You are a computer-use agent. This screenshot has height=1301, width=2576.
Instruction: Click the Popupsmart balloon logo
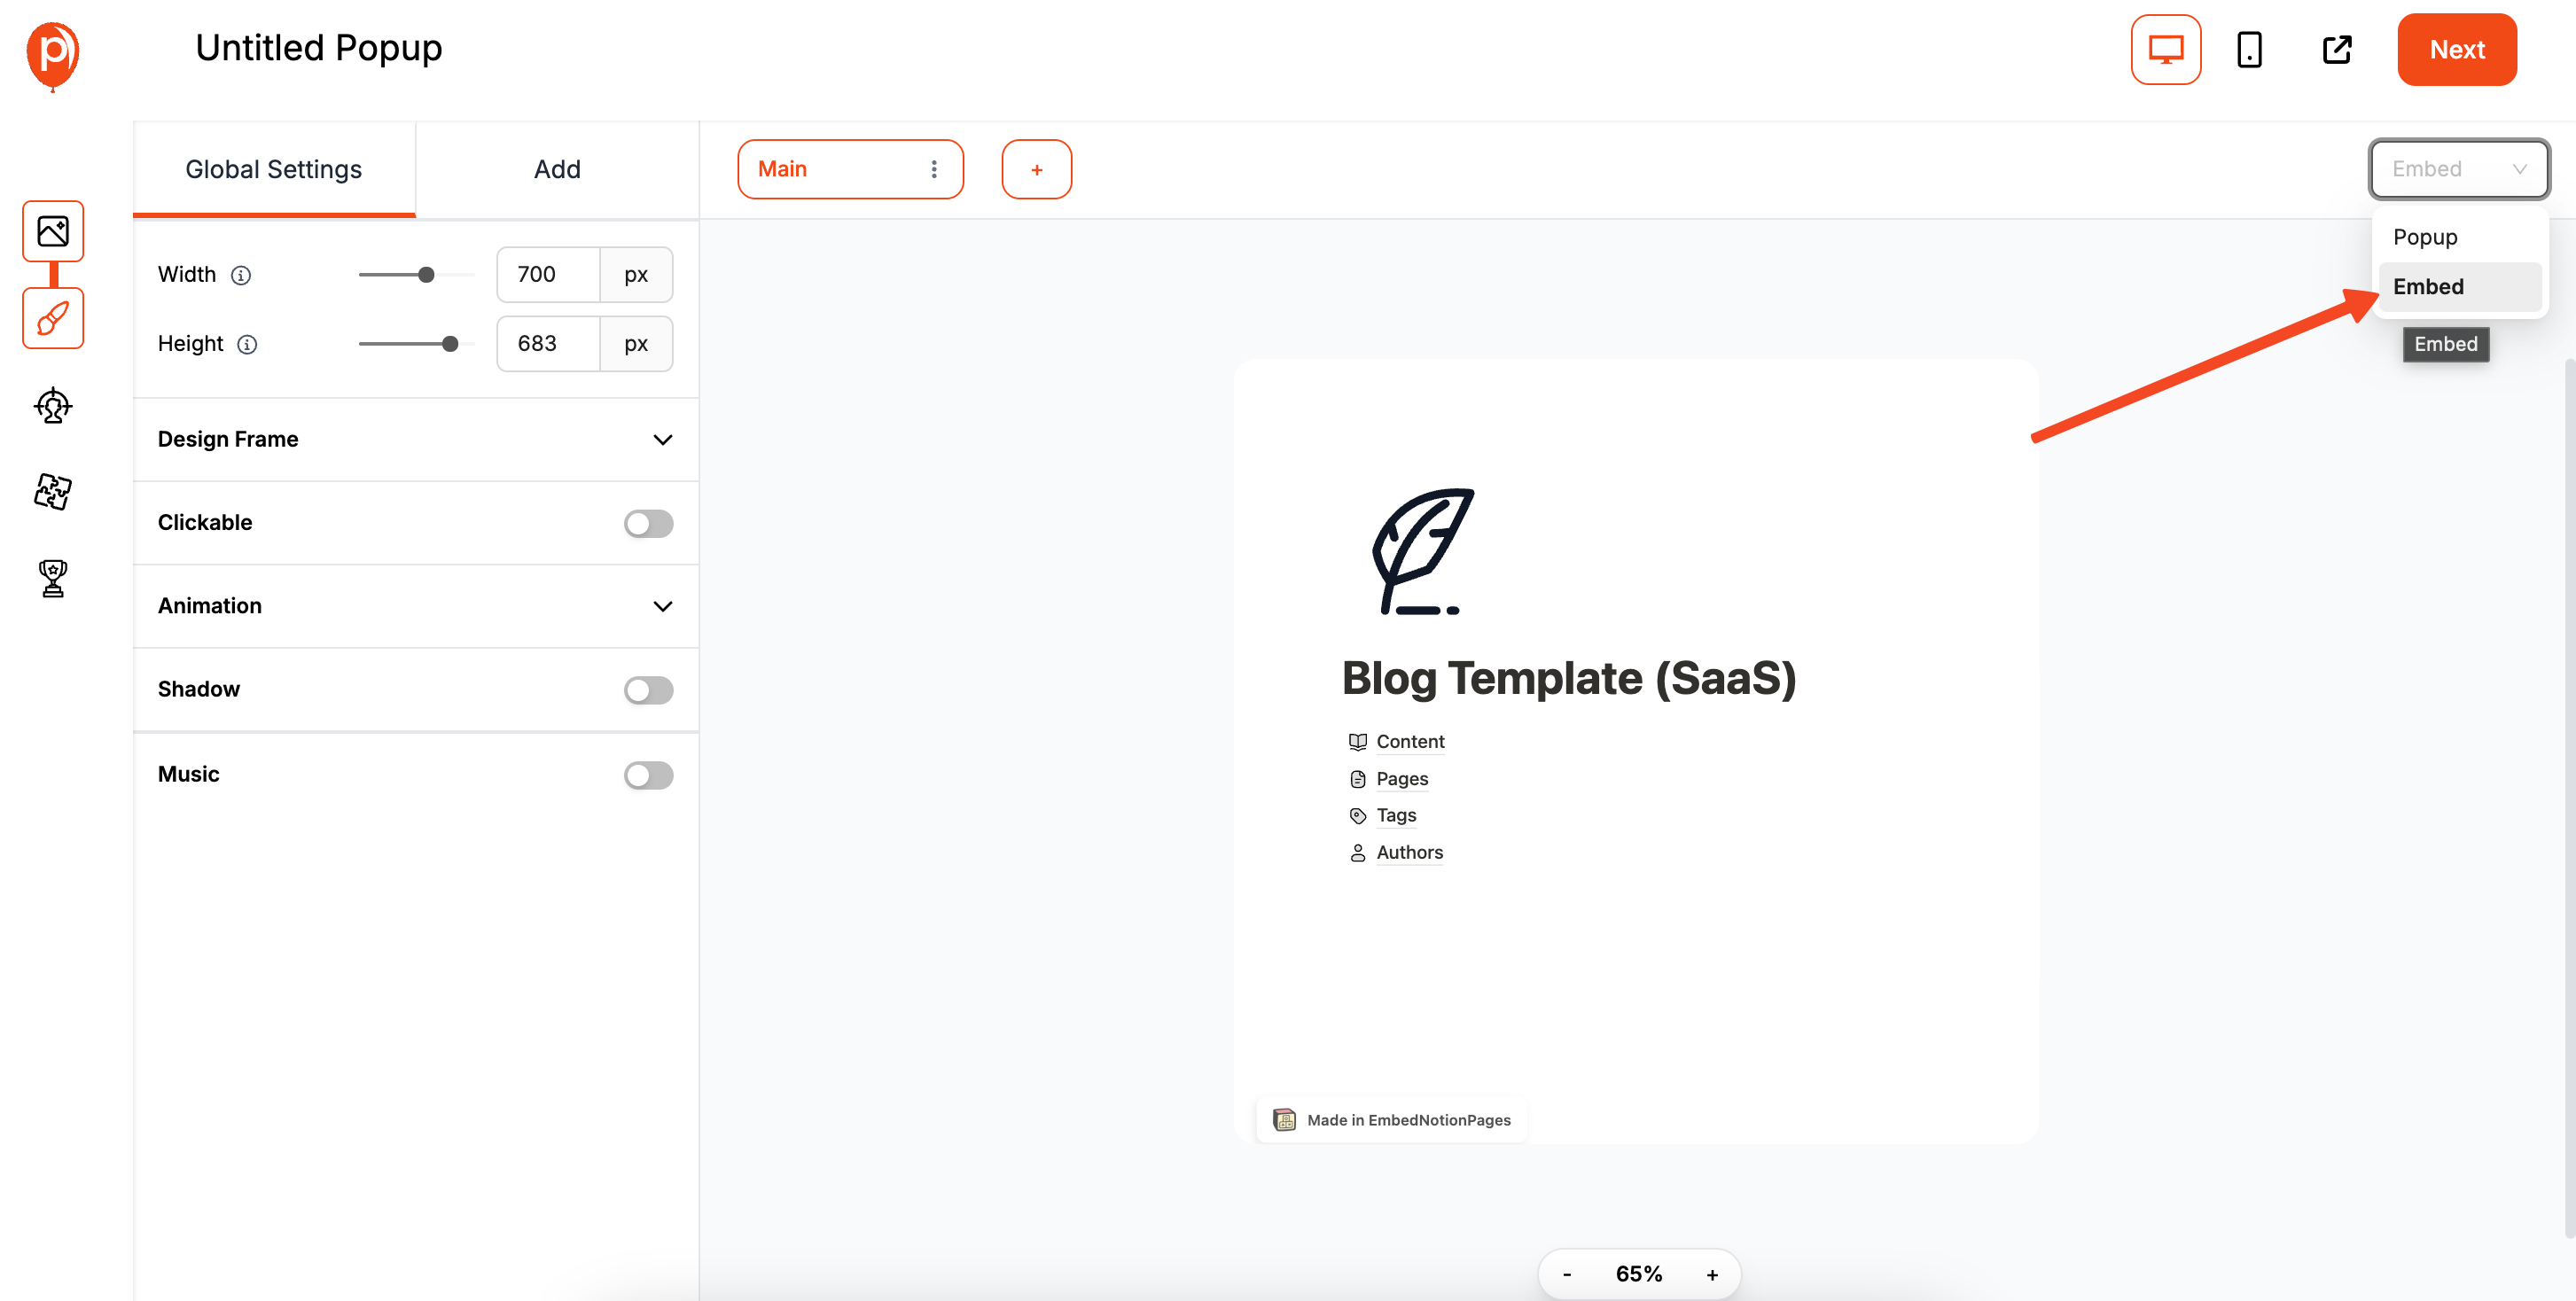[x=53, y=56]
